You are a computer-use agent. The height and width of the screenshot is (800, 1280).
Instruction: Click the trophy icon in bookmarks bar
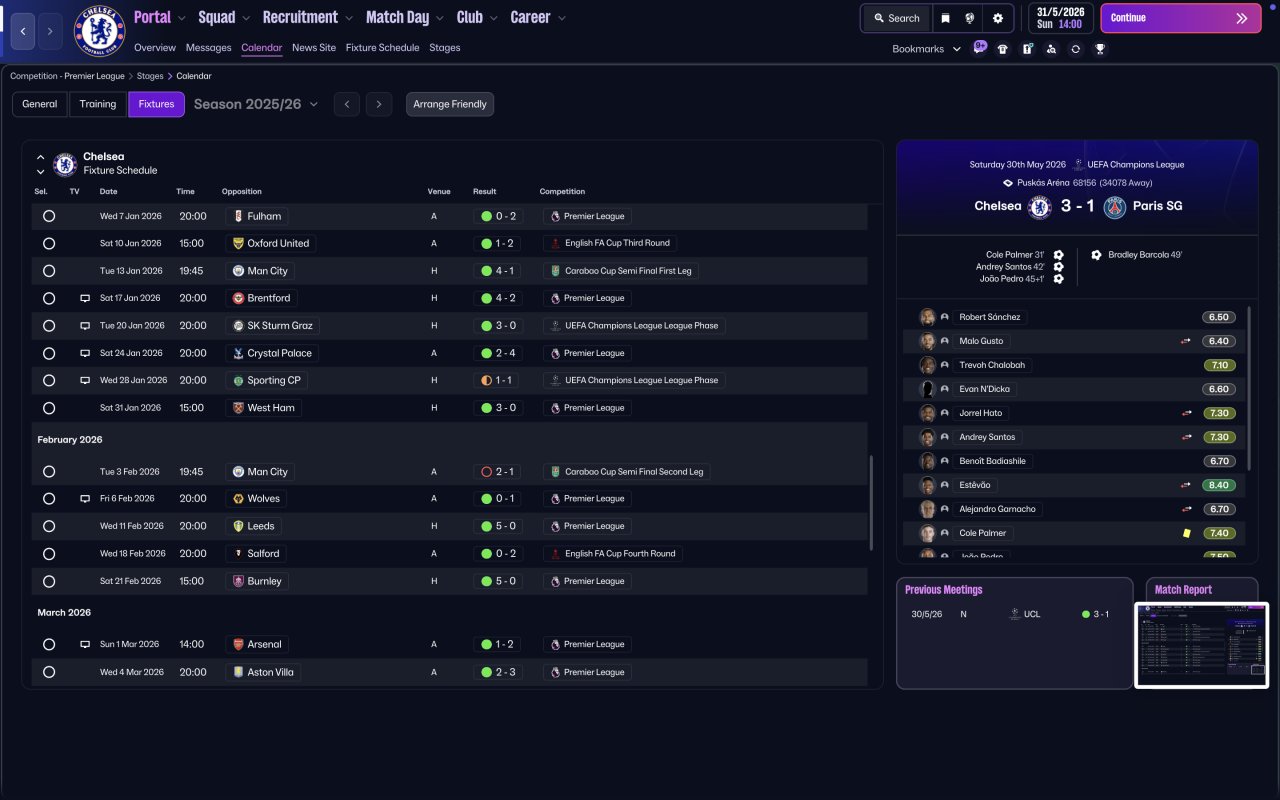tap(1100, 49)
